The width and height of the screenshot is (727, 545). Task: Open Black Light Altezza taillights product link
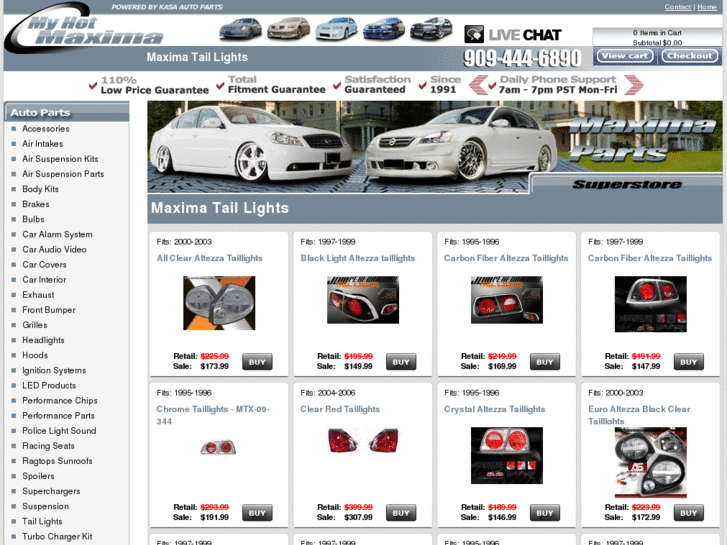(357, 258)
